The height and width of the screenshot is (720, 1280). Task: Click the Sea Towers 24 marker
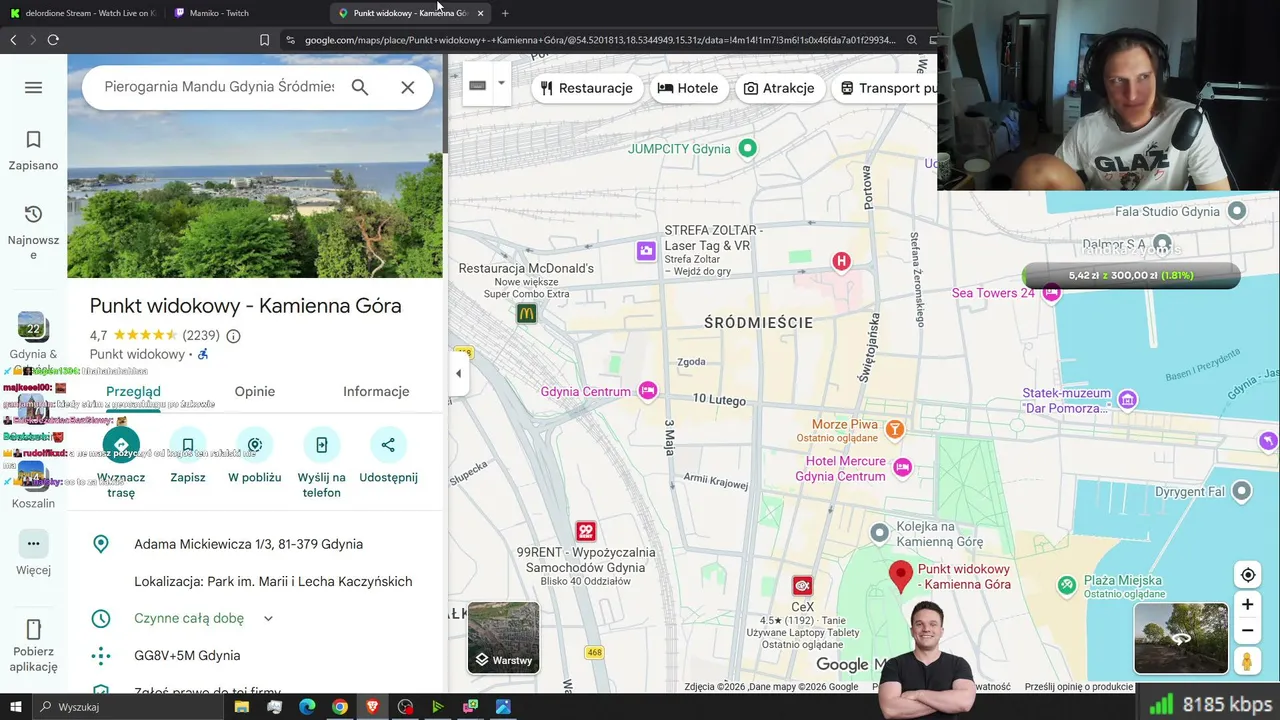coord(1051,292)
